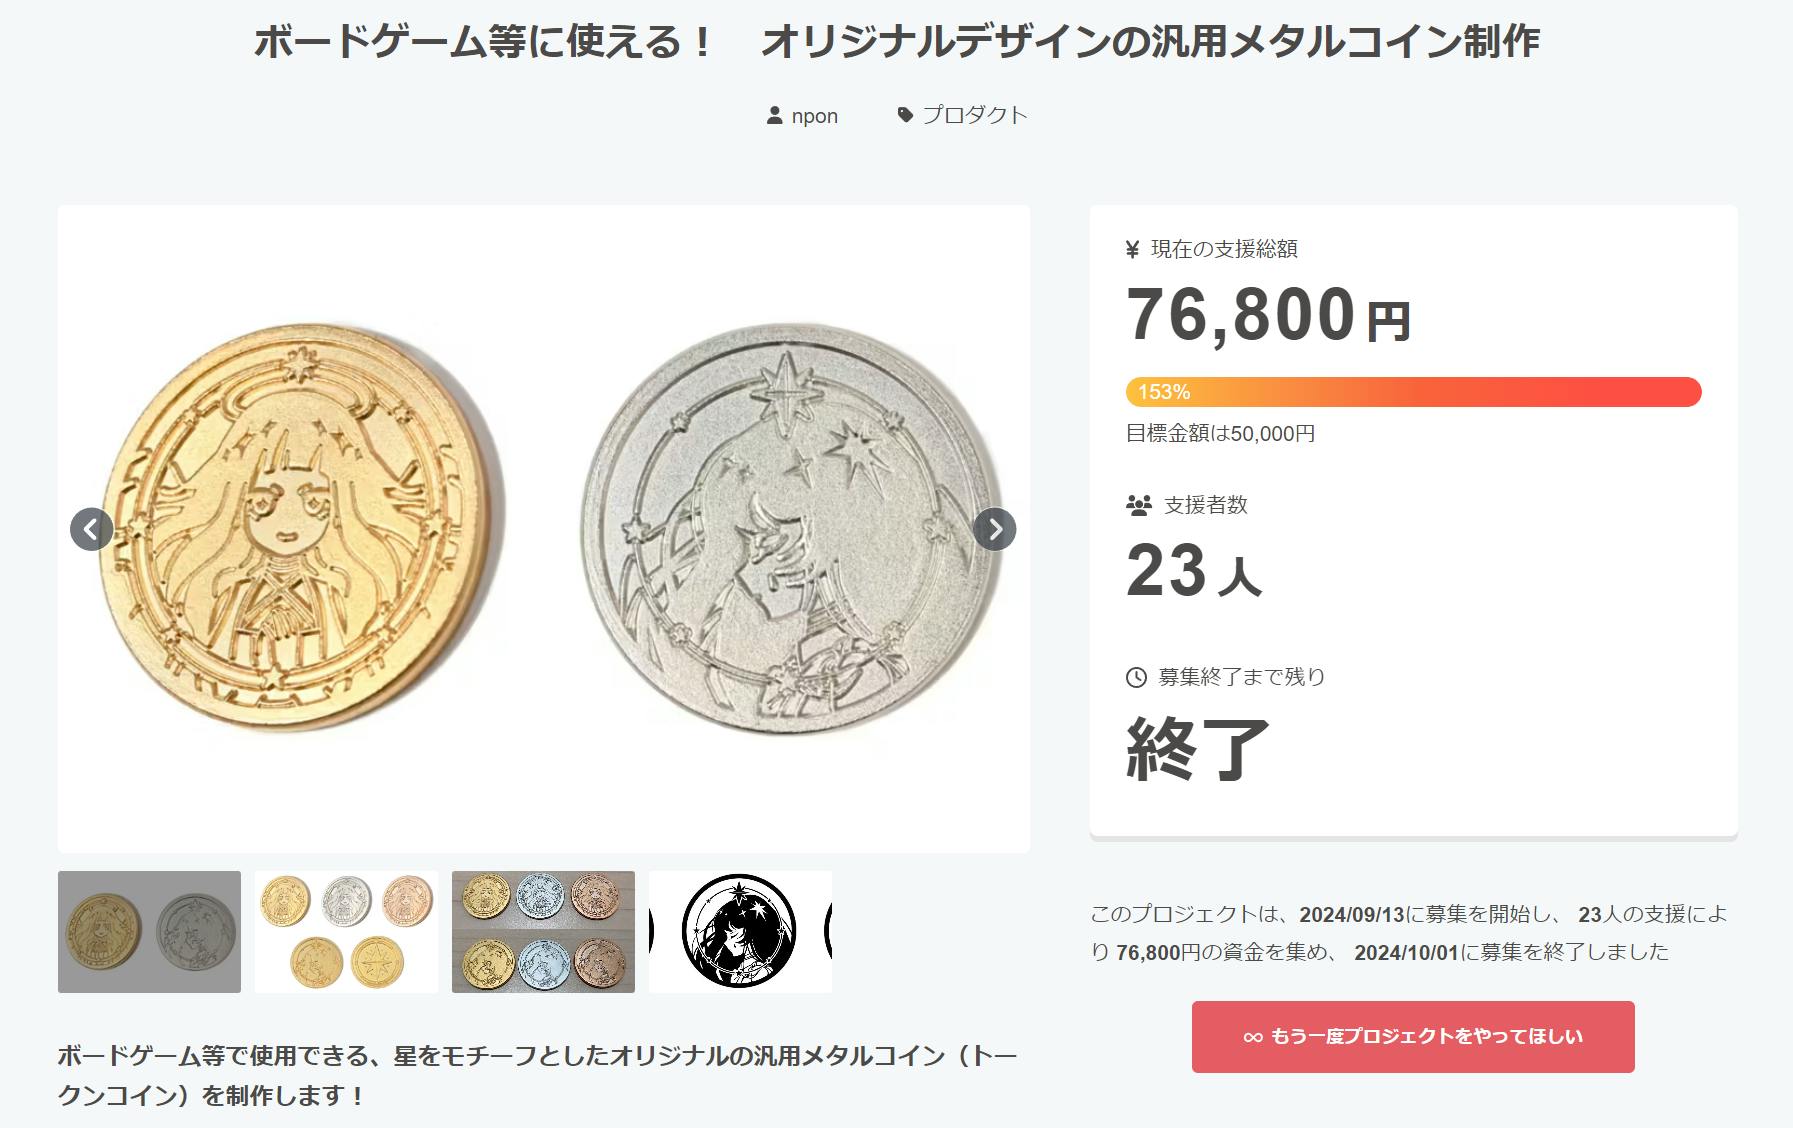Viewport: 1793px width, 1128px height.
Task: Click the yen icon next to 現在の支援総額
Action: tap(1133, 250)
